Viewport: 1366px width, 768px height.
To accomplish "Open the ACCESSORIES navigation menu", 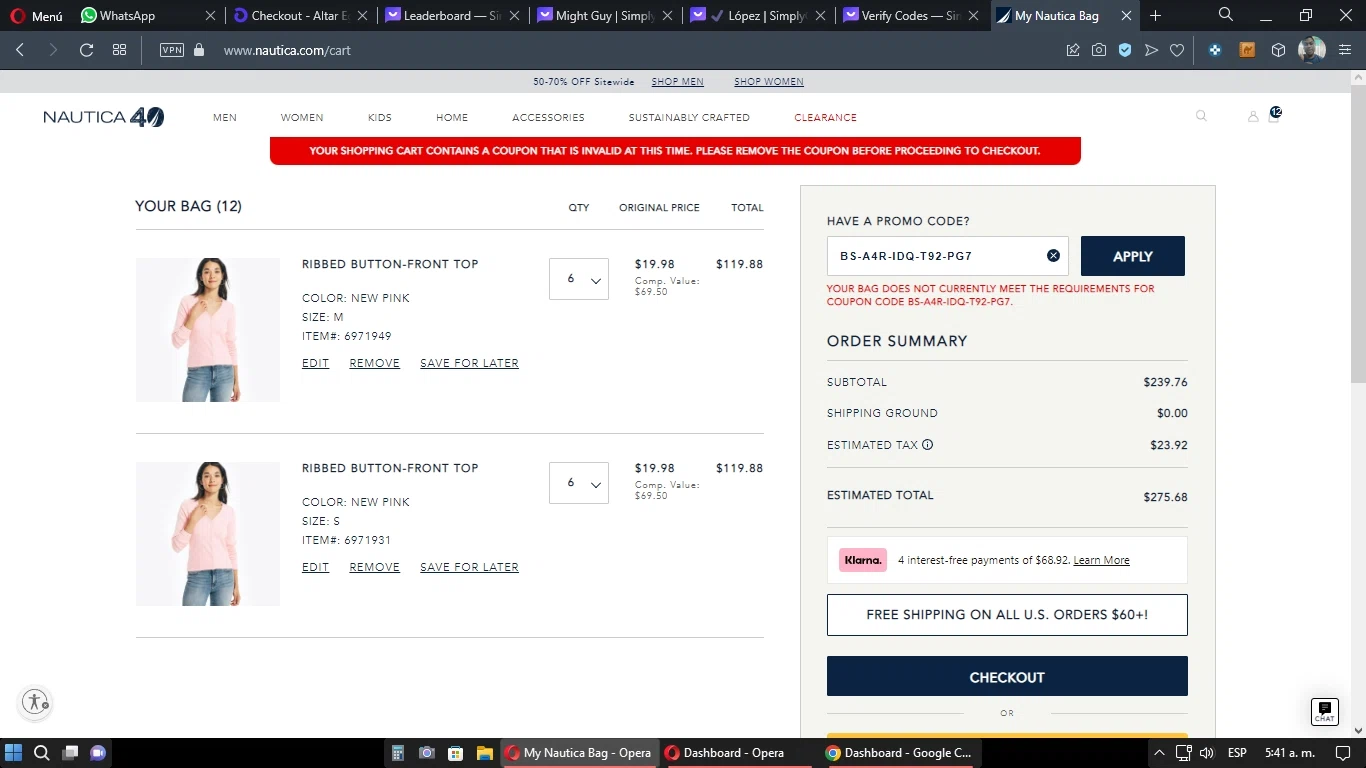I will tap(548, 117).
